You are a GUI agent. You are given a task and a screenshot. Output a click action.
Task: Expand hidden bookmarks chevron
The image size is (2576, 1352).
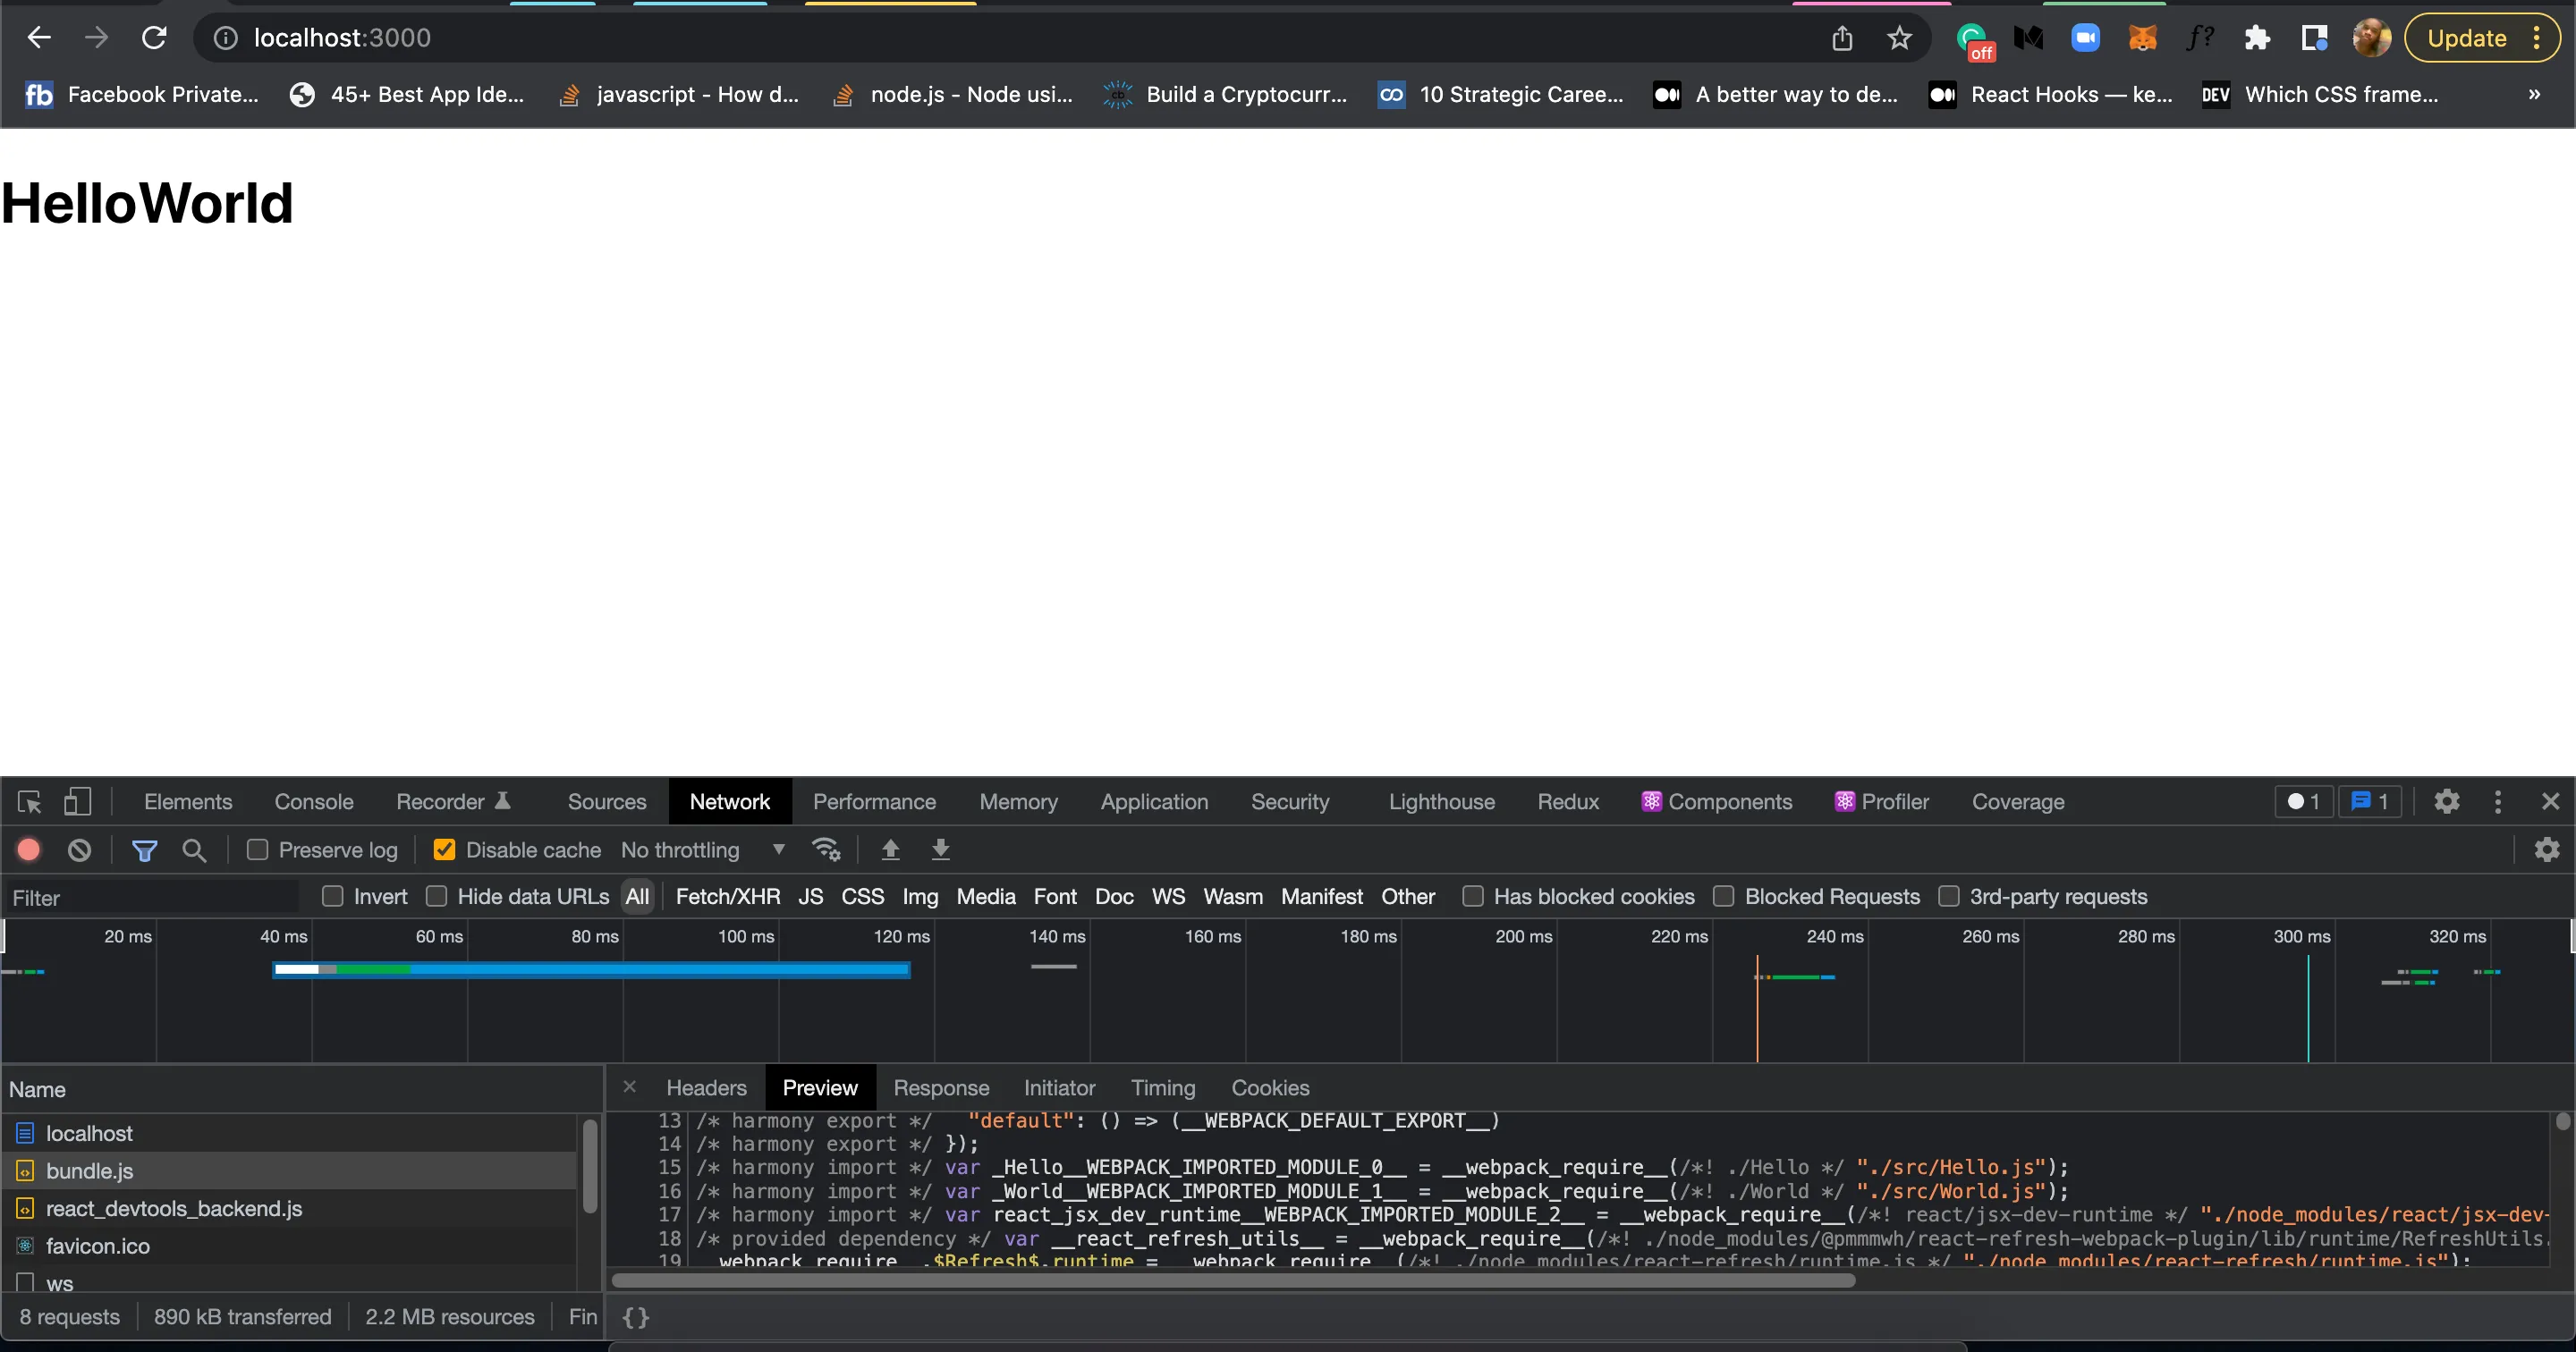pyautogui.click(x=2534, y=95)
